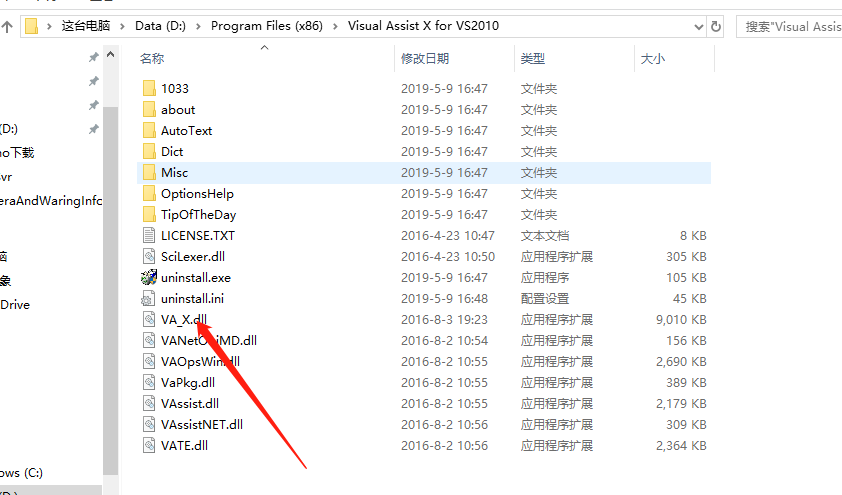
Task: Select the VATE.dll file icon
Action: (149, 445)
